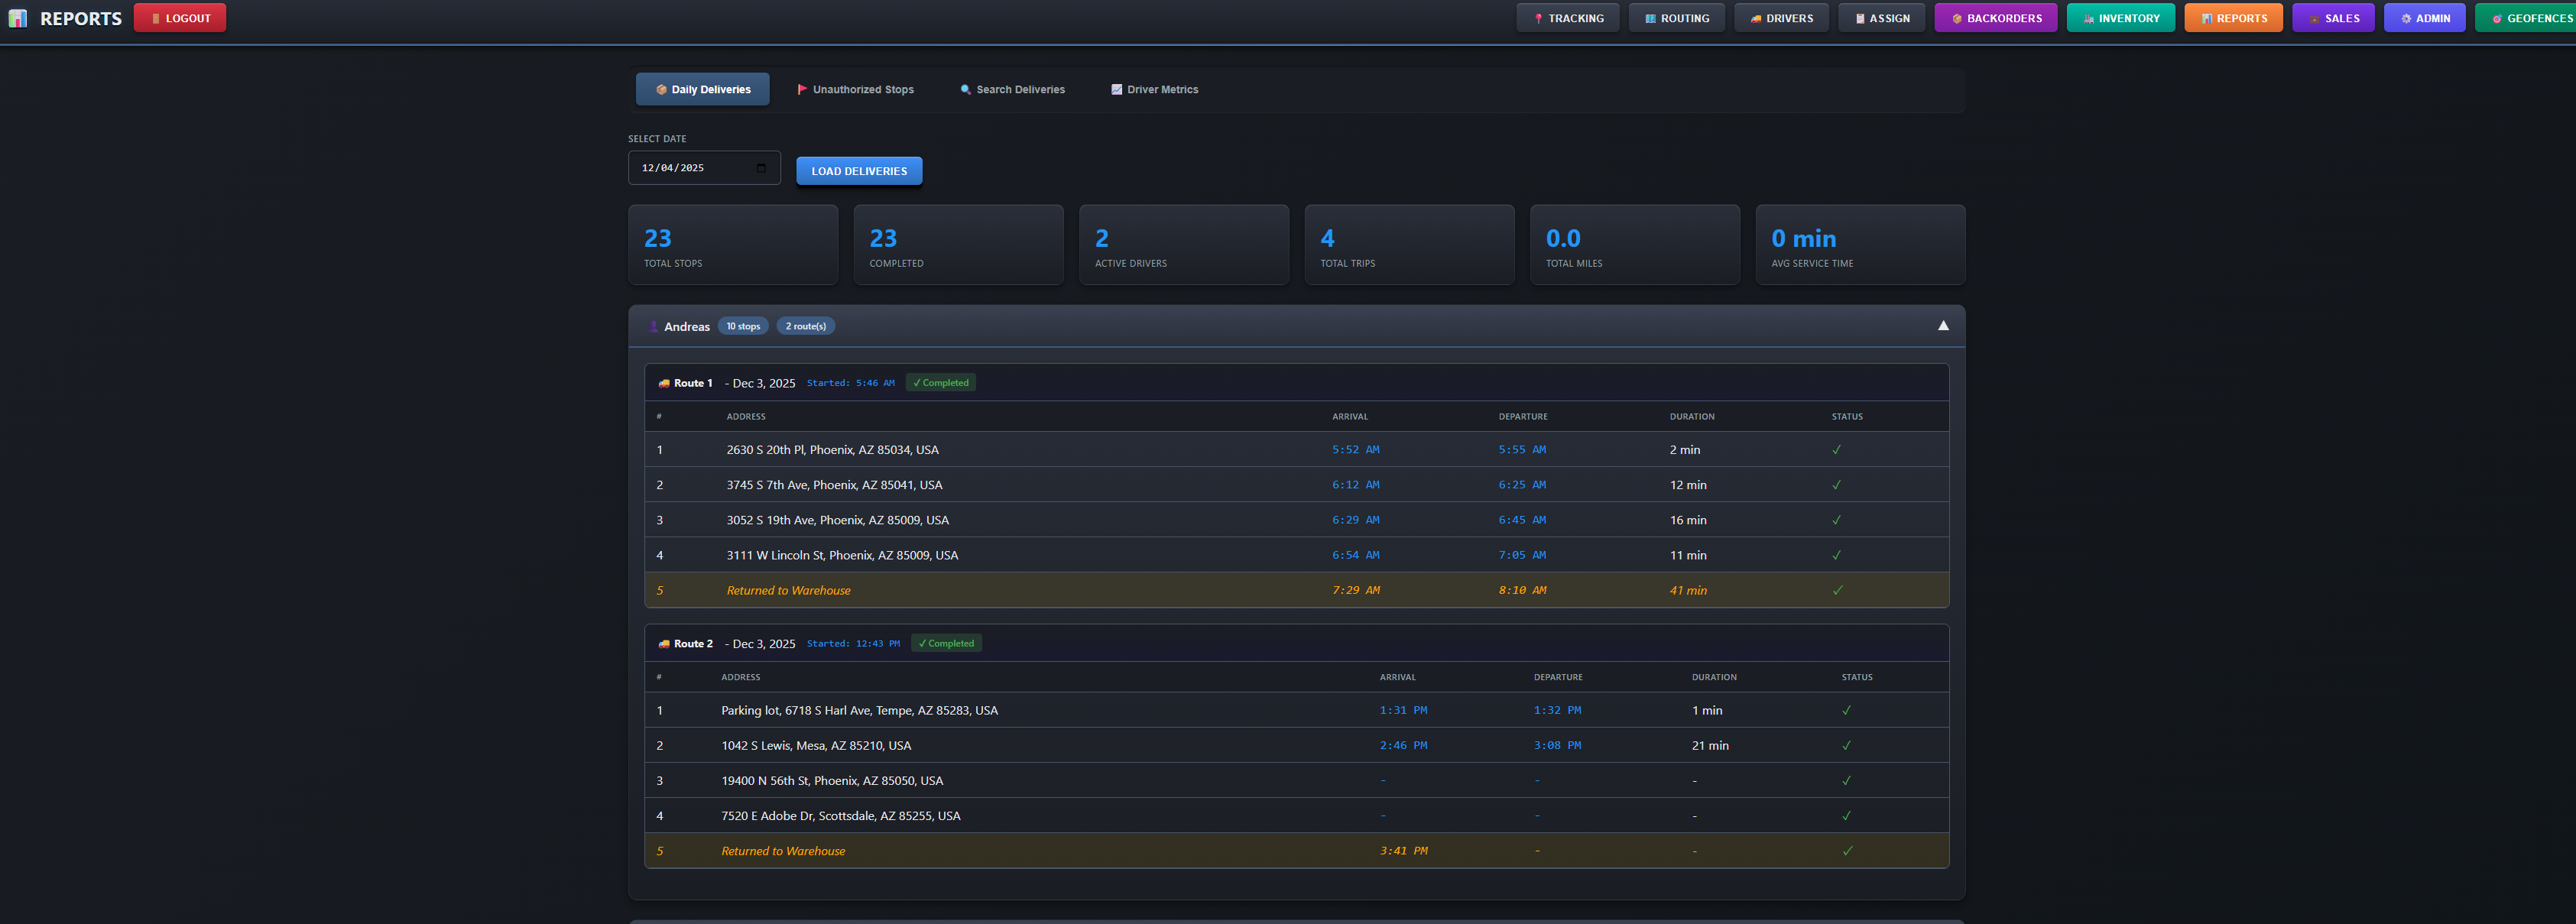Open the Sales page
The image size is (2576, 924).
point(2333,18)
